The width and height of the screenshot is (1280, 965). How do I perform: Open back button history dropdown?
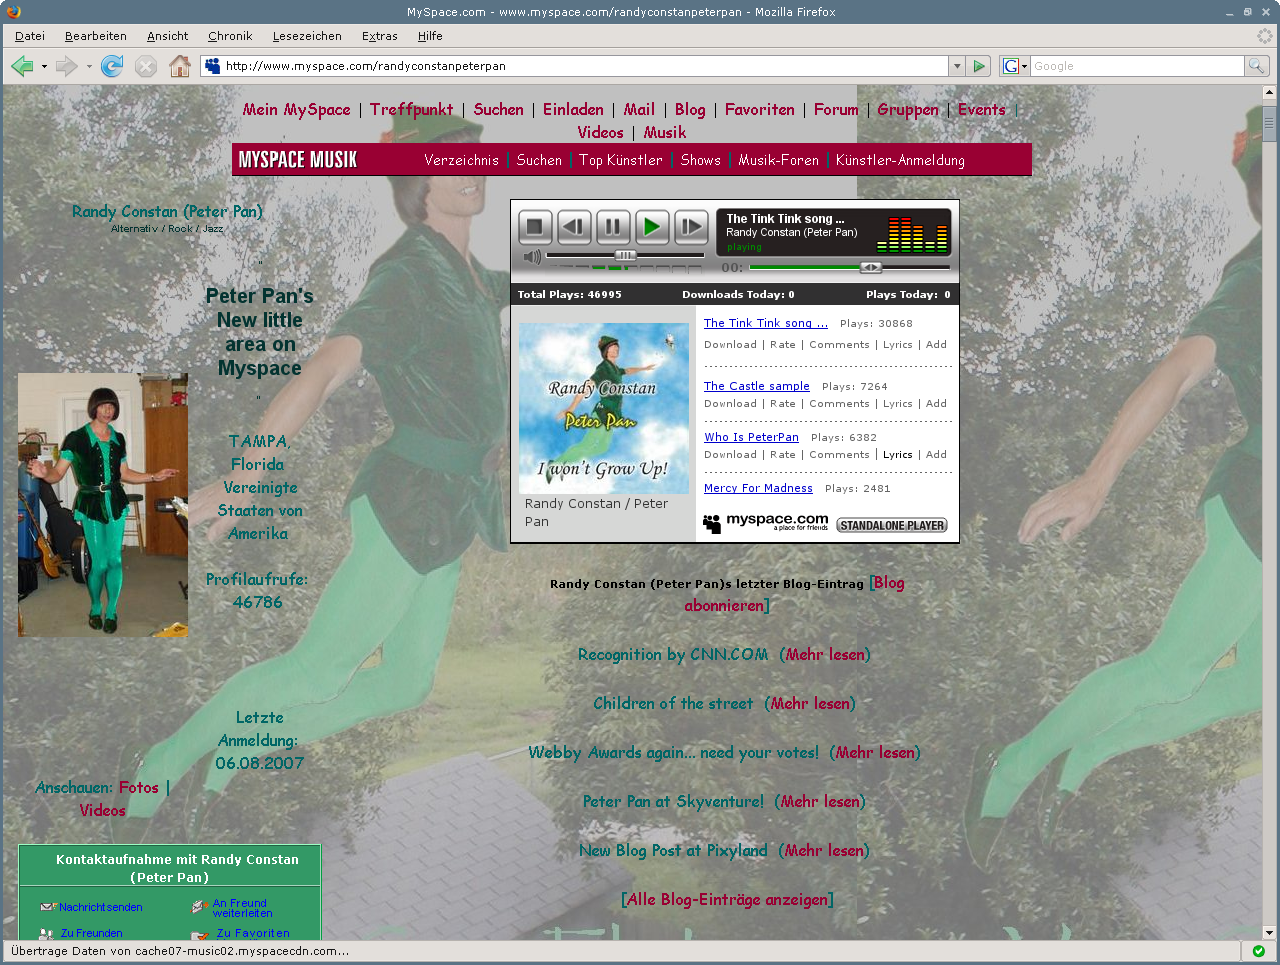click(x=44, y=66)
